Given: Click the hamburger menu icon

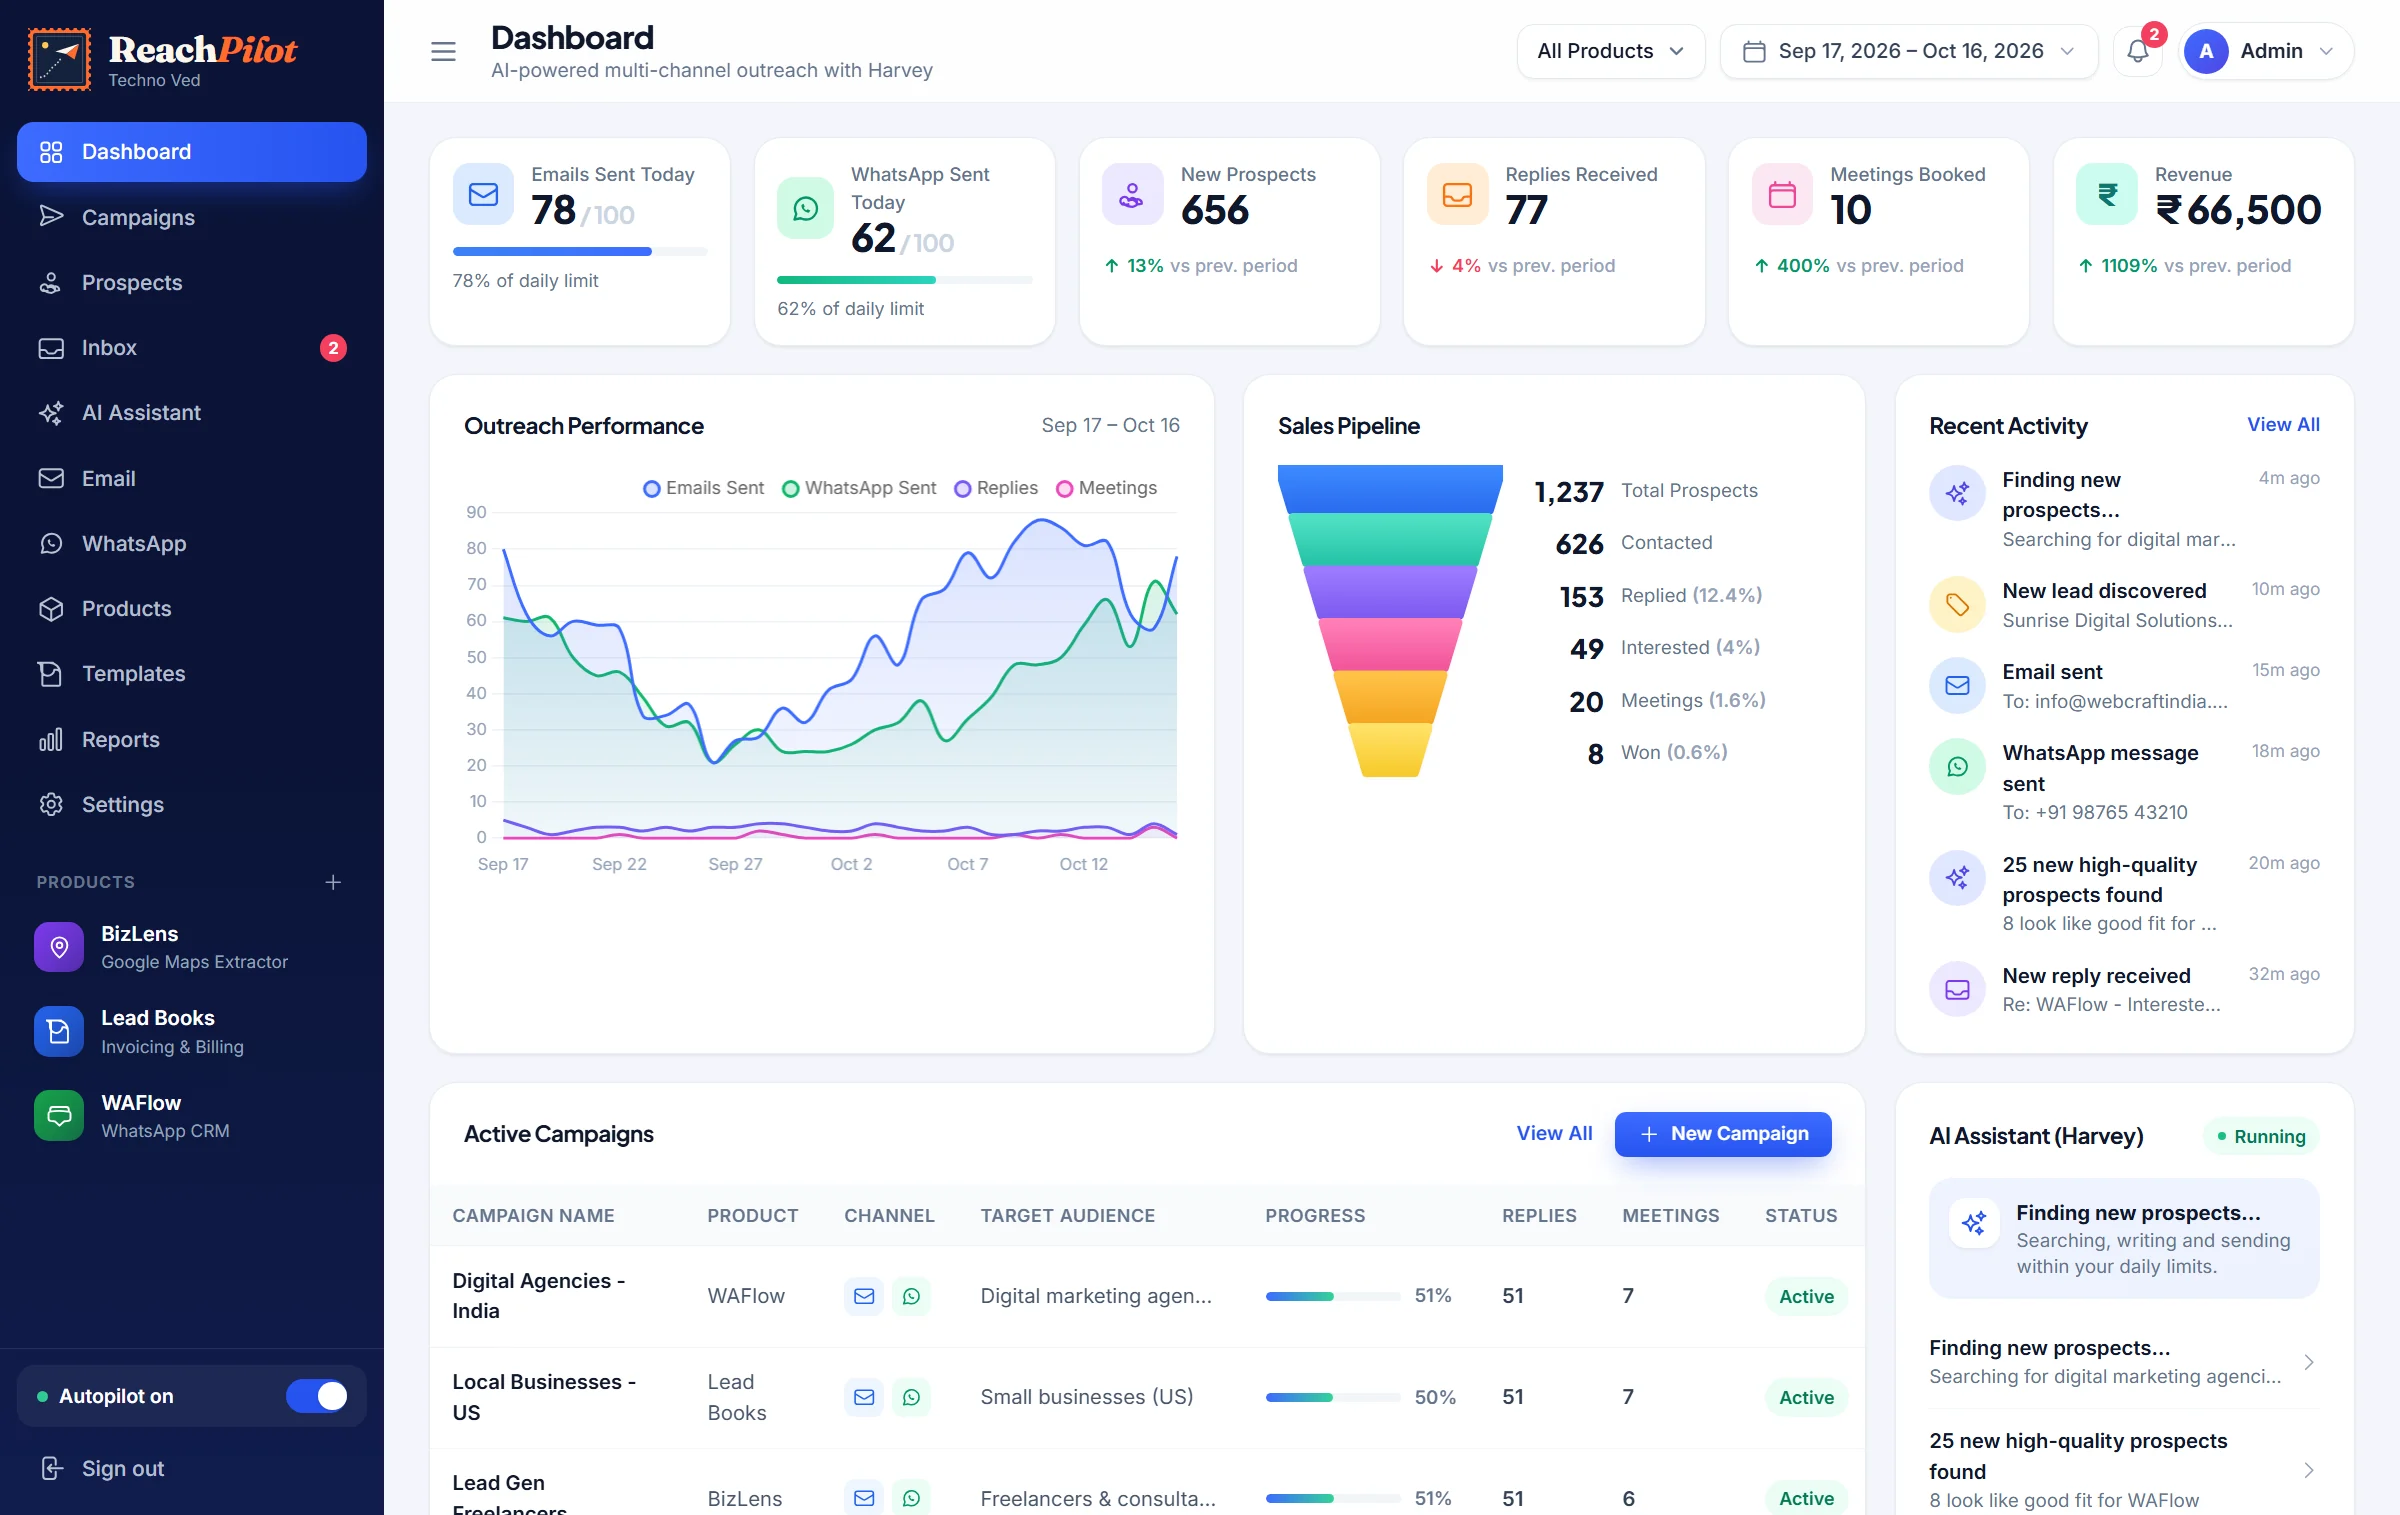Looking at the screenshot, I should point(443,51).
